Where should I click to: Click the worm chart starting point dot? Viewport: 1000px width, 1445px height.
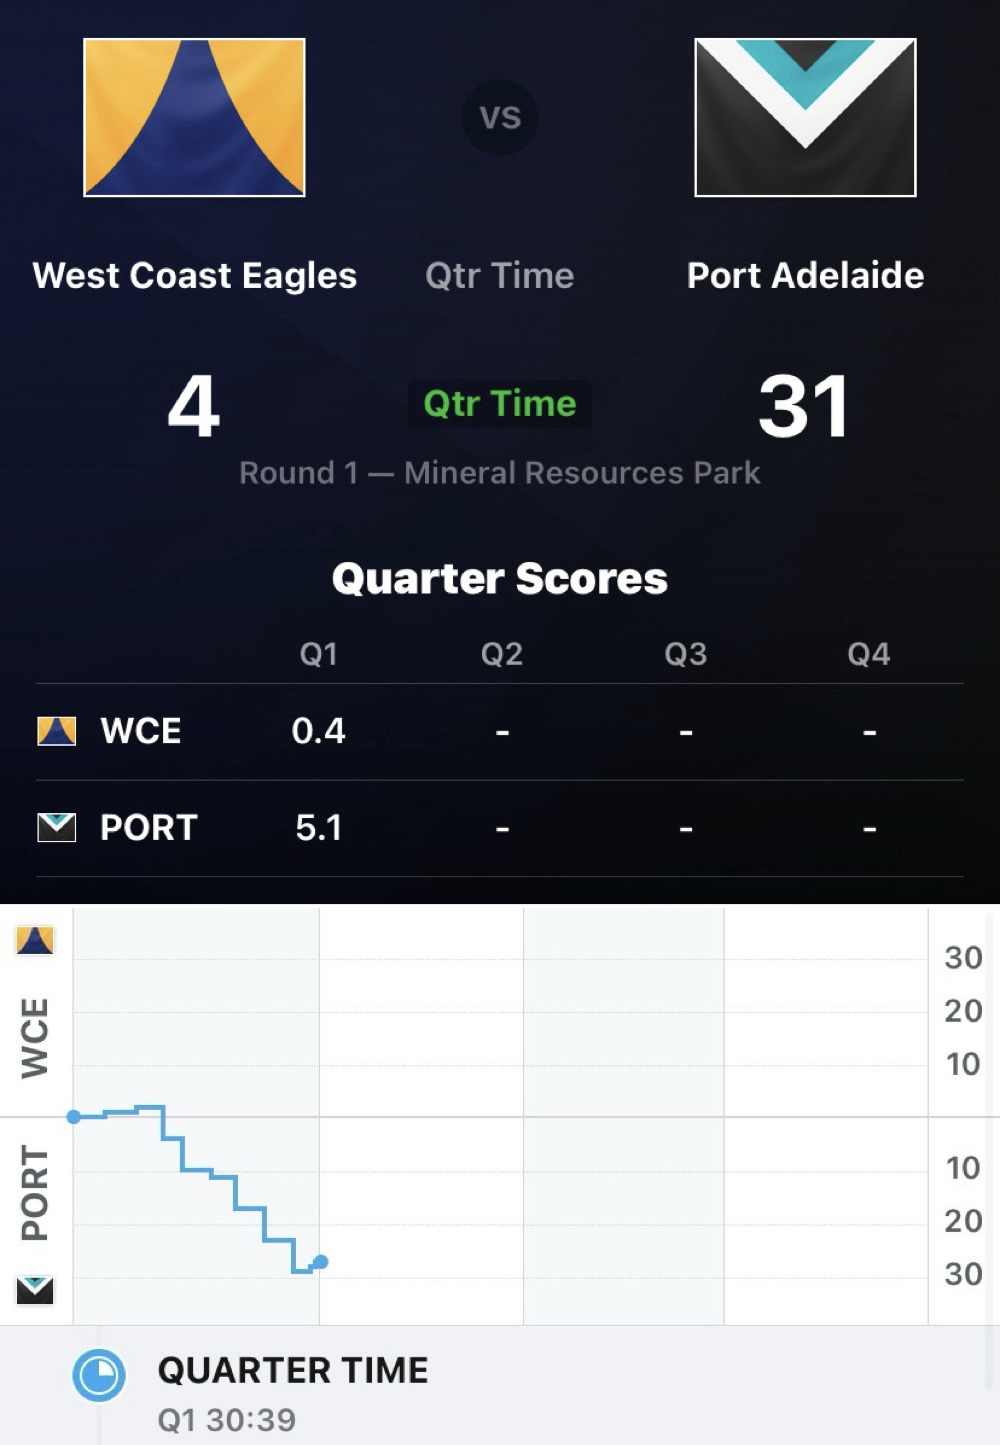point(74,1116)
